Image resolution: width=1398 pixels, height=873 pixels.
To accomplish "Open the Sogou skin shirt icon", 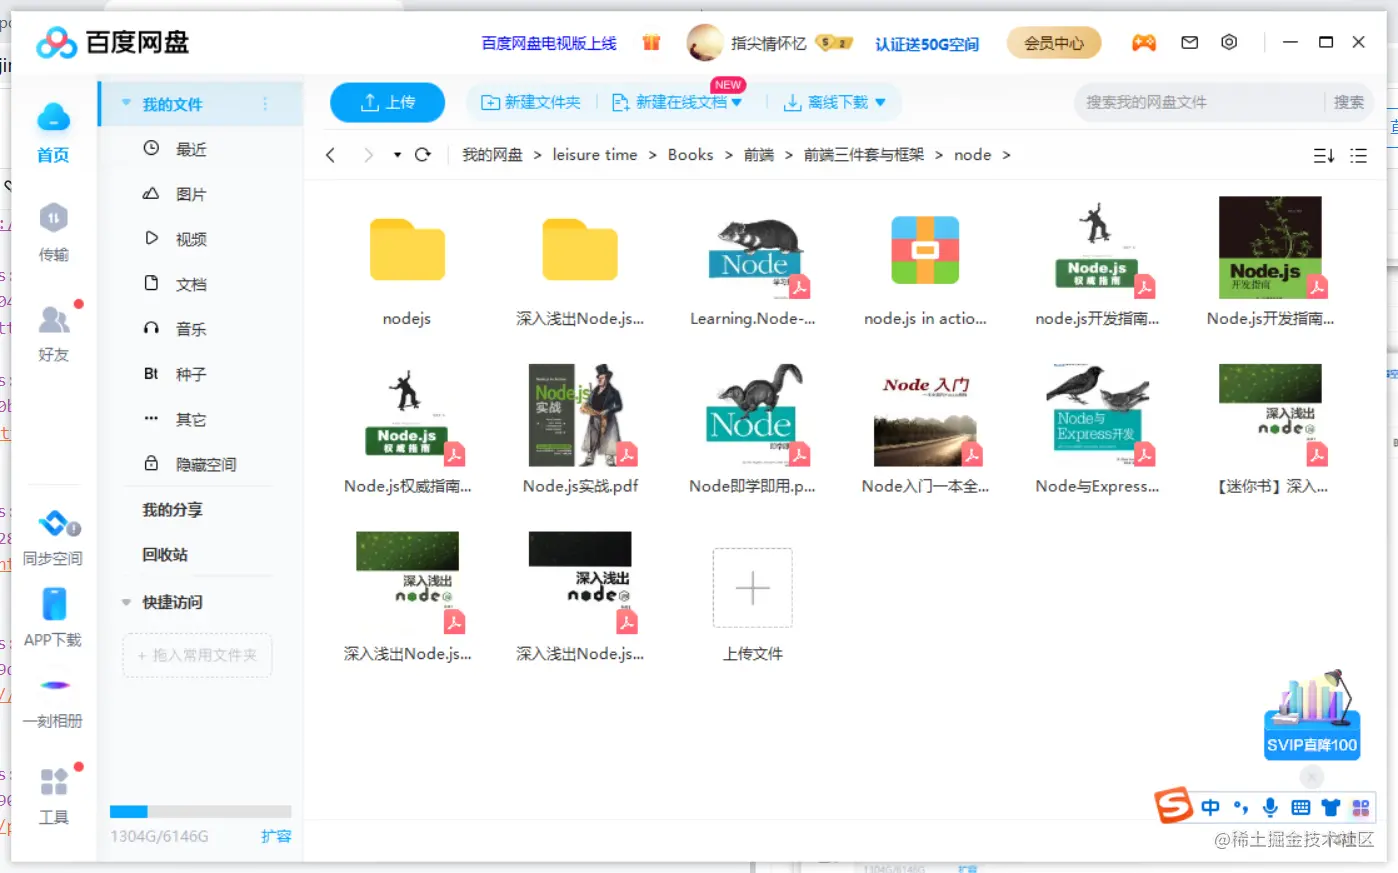I will [x=1330, y=807].
